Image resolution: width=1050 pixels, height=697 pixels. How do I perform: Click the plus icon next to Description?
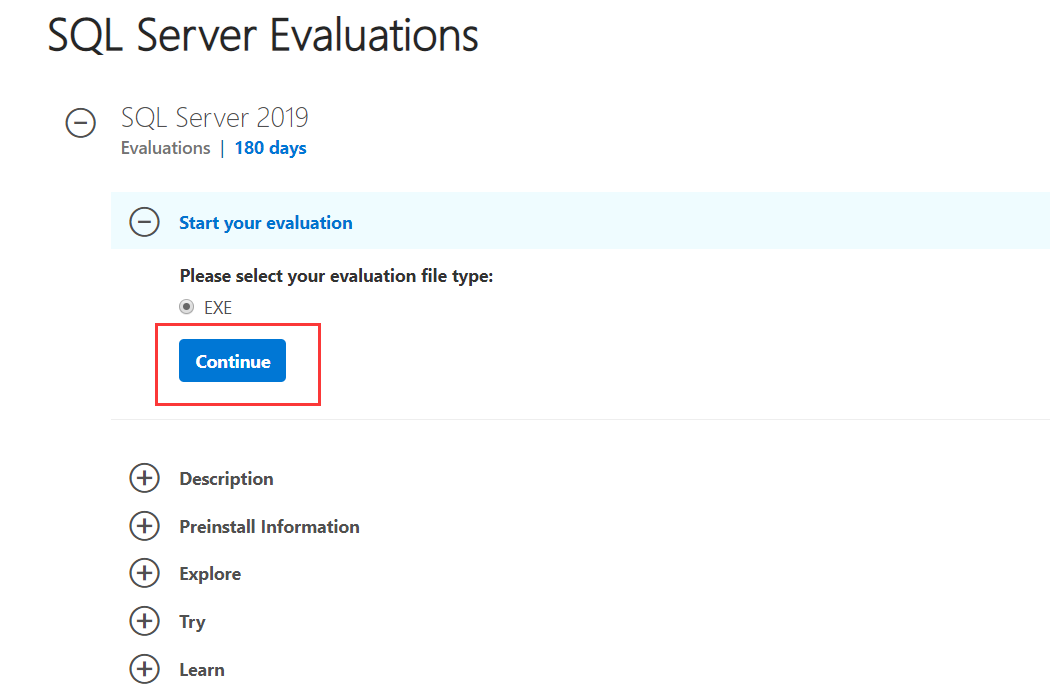[145, 478]
